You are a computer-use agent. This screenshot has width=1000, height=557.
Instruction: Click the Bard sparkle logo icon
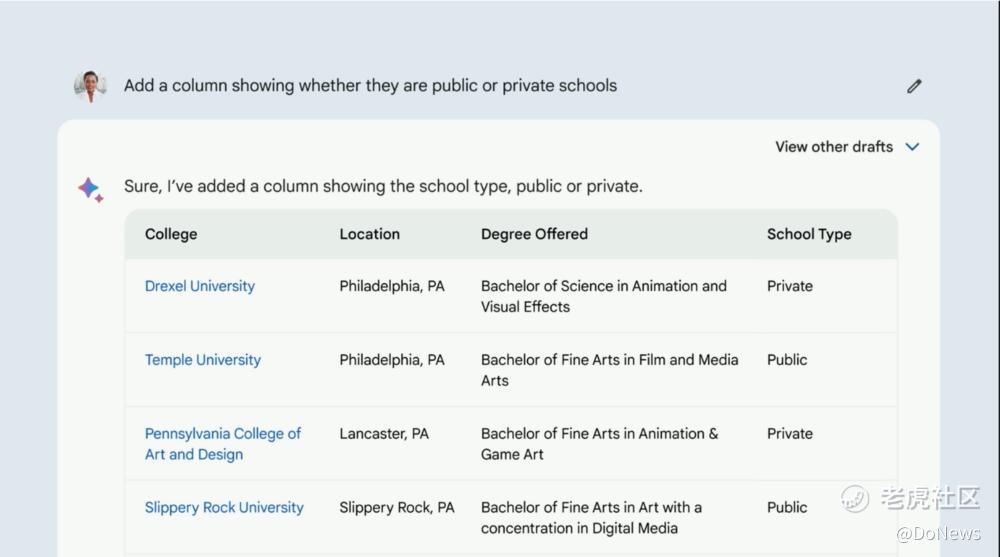coord(90,189)
